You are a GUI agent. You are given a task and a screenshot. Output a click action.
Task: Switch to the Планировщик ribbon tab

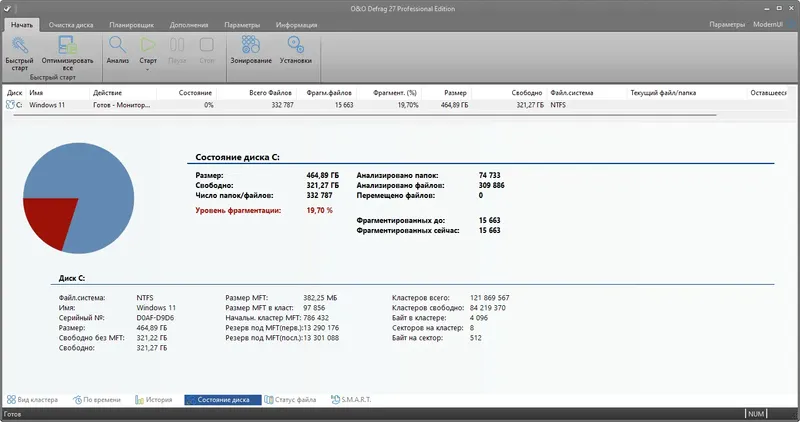point(131,24)
